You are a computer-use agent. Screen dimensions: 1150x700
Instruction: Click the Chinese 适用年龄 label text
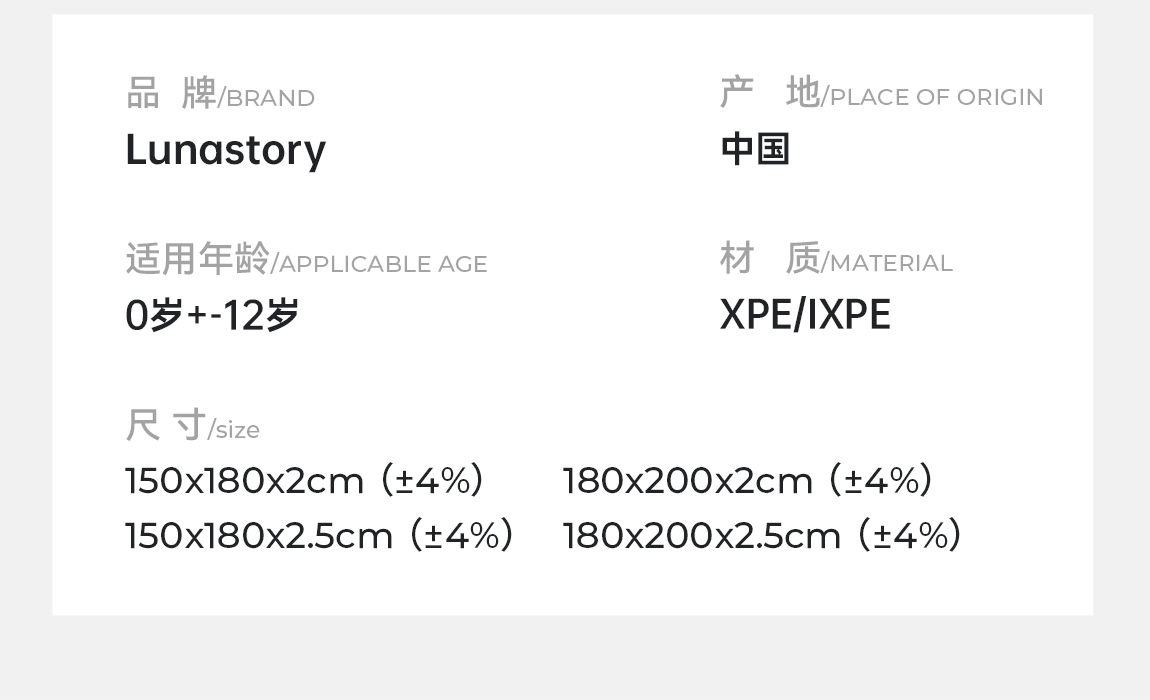pyautogui.click(x=197, y=259)
